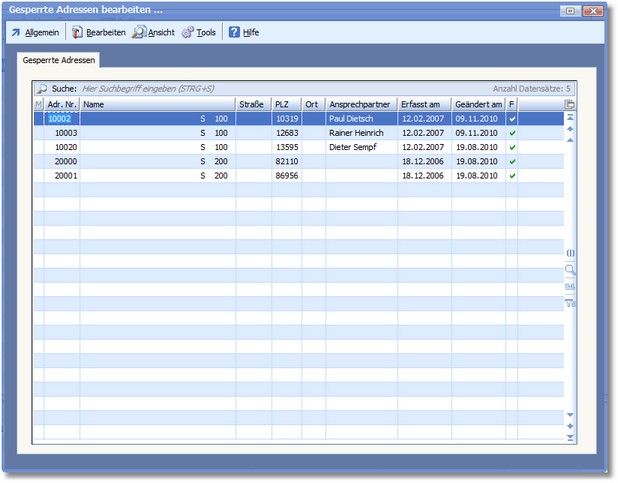Open the column chooser icon at grid corner
Image resolution: width=618 pixels, height=483 pixels.
click(x=570, y=104)
